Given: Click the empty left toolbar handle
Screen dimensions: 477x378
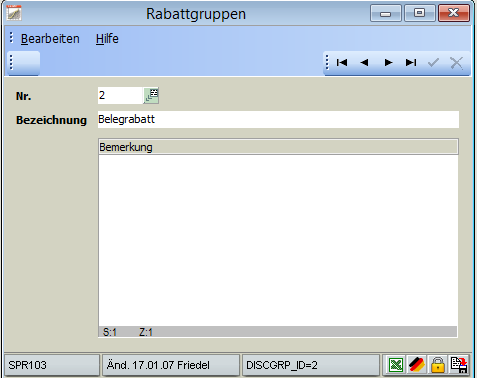Looking at the screenshot, I should pyautogui.click(x=23, y=62).
